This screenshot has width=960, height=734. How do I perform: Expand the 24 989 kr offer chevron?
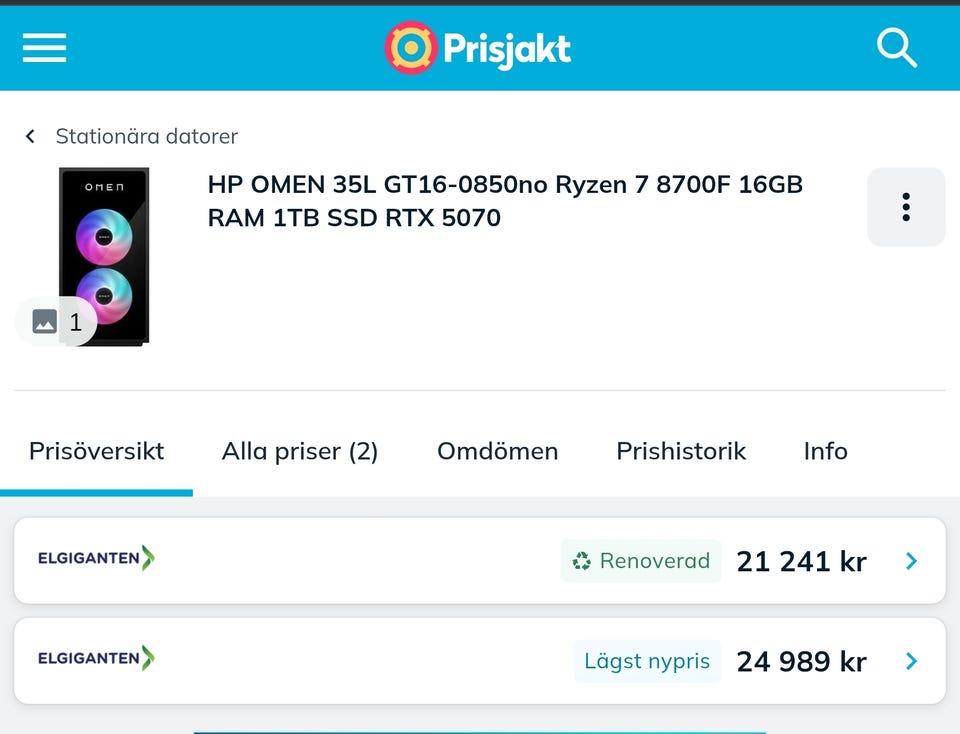point(911,661)
